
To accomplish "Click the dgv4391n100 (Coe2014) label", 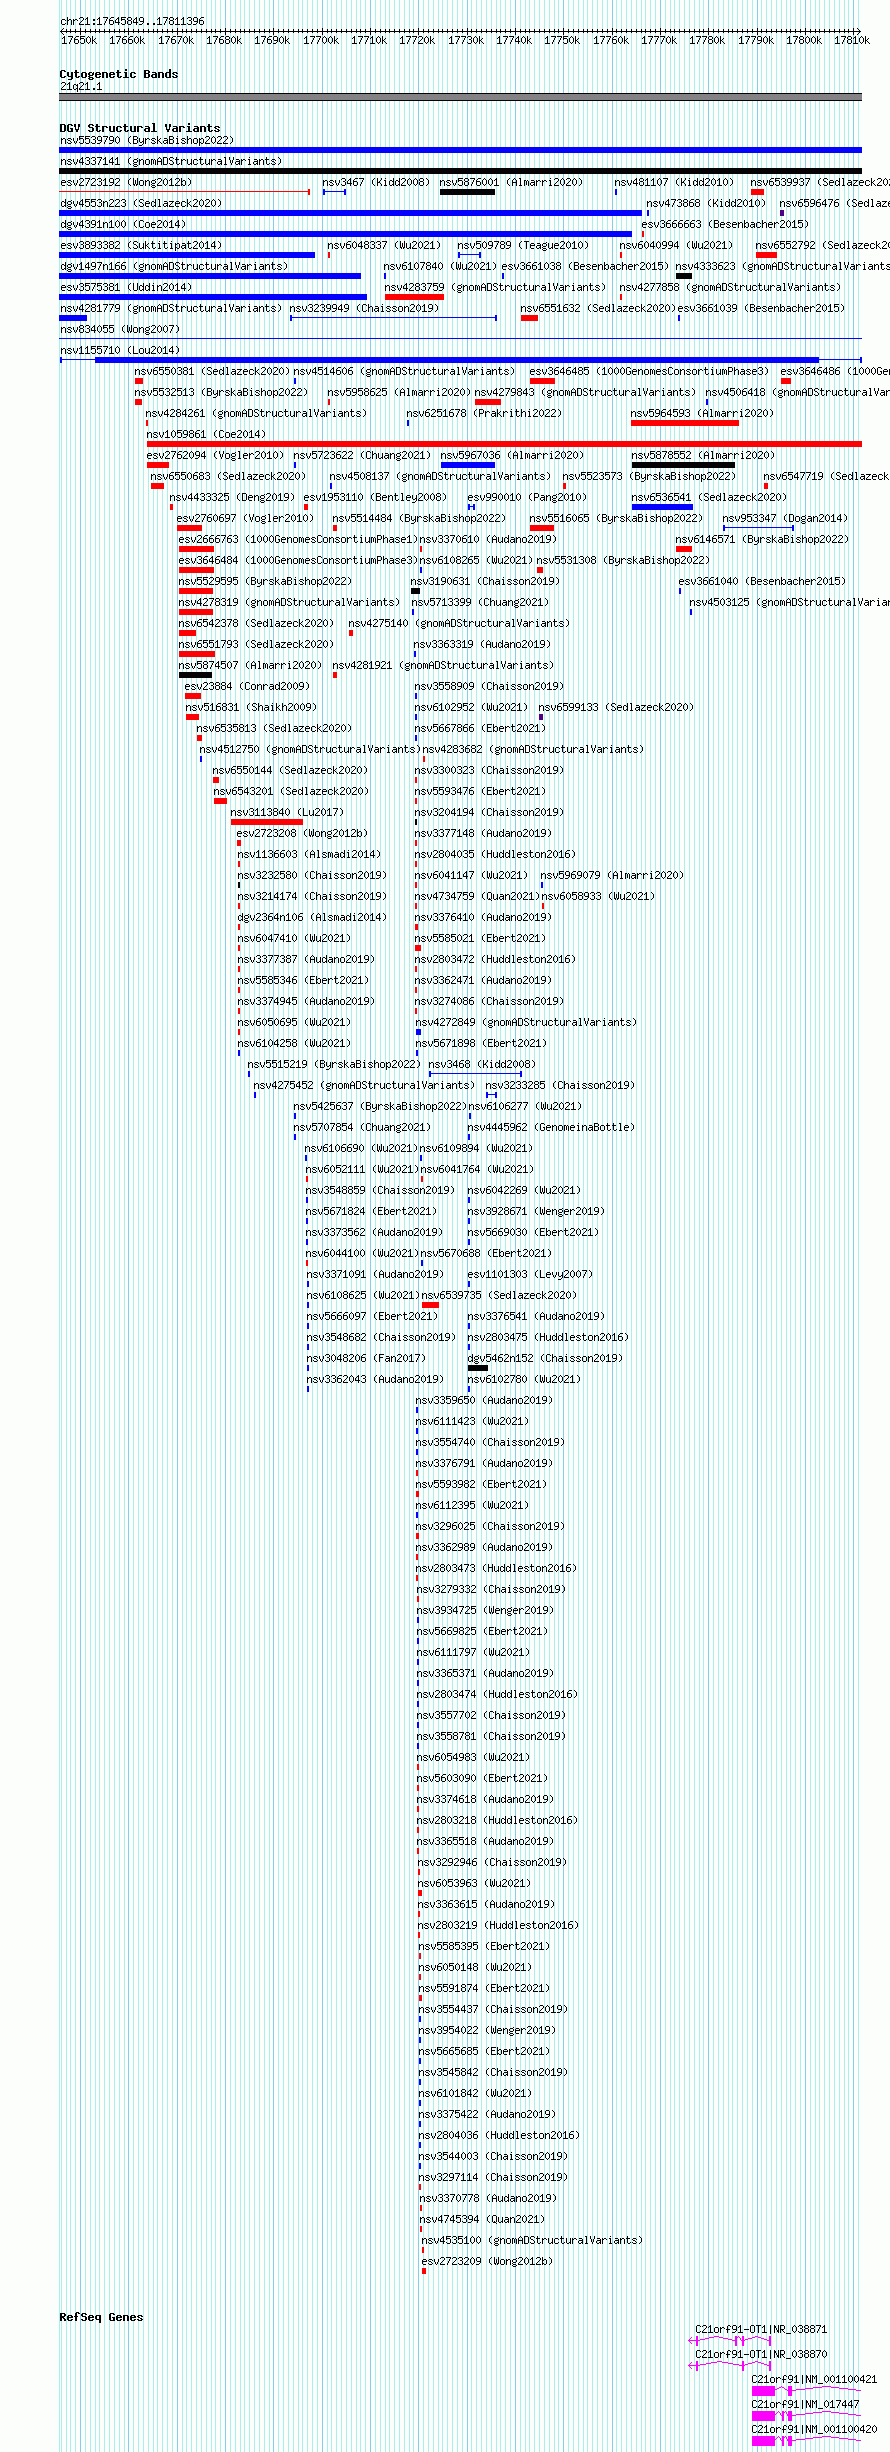I will [x=123, y=224].
